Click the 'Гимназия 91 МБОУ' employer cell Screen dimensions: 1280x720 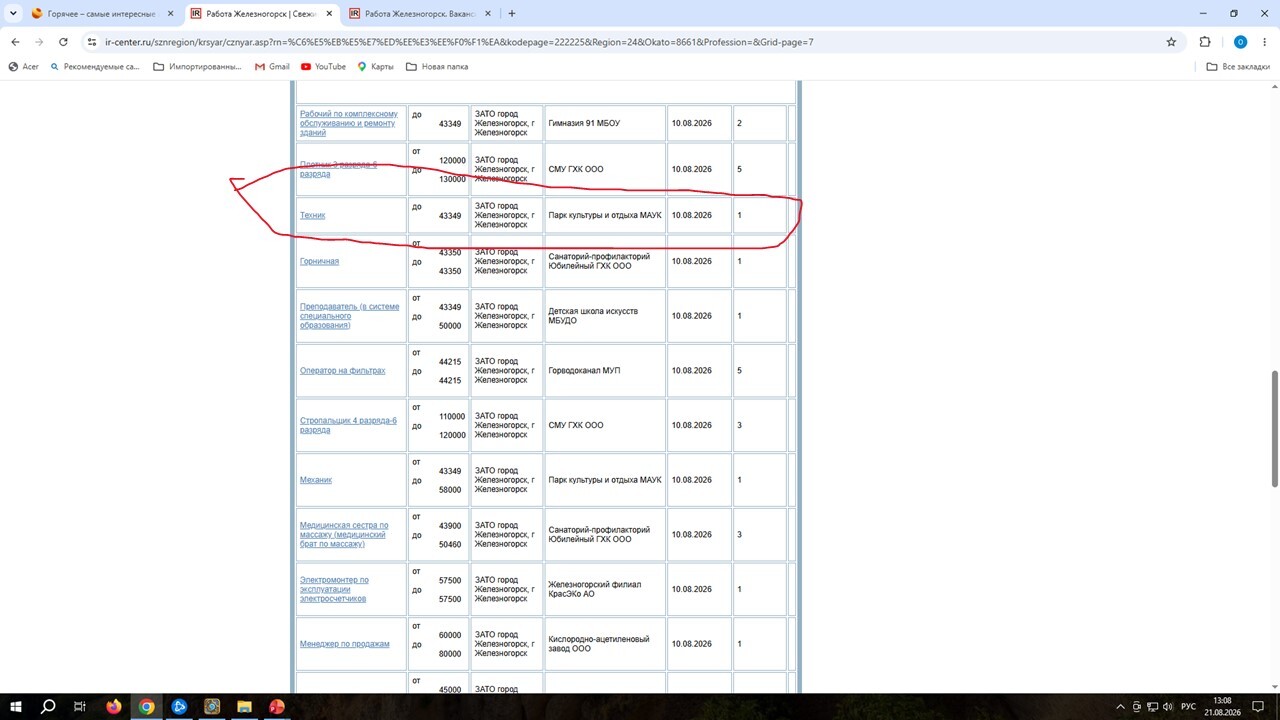coord(605,123)
